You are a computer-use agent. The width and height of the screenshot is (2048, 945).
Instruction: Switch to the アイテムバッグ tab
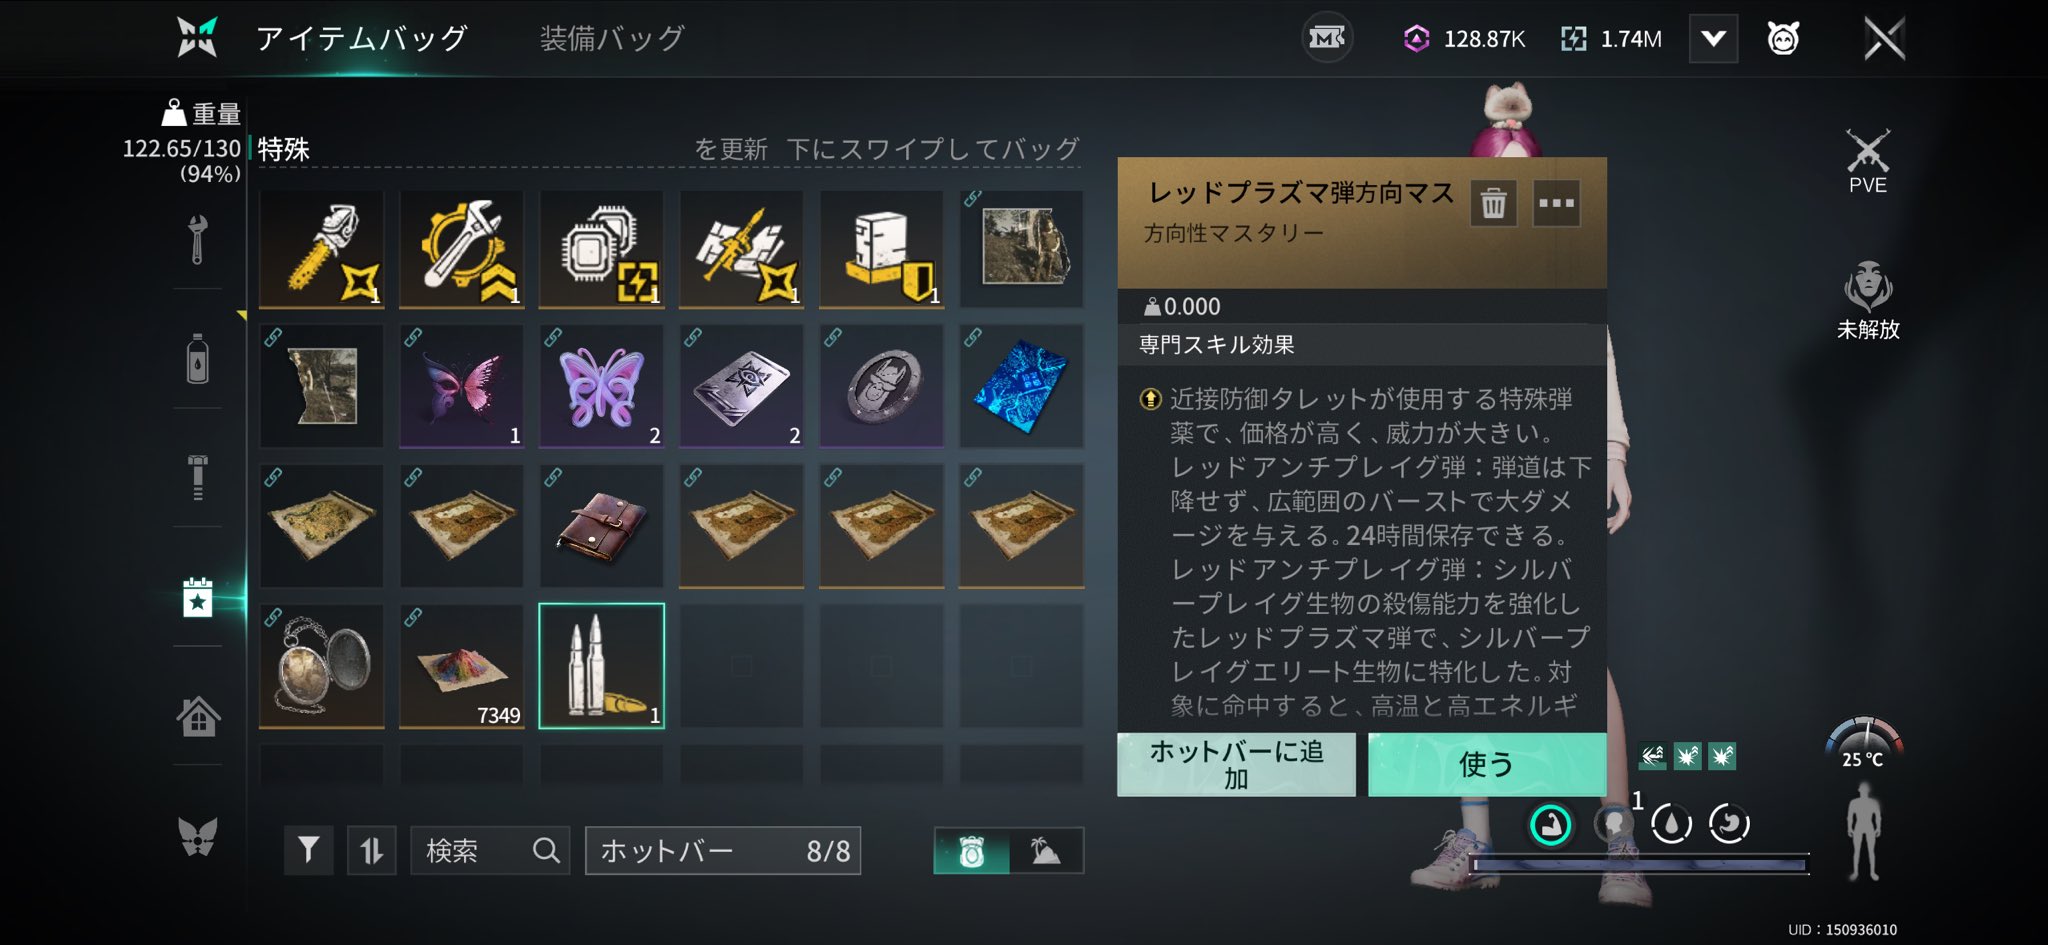(361, 38)
